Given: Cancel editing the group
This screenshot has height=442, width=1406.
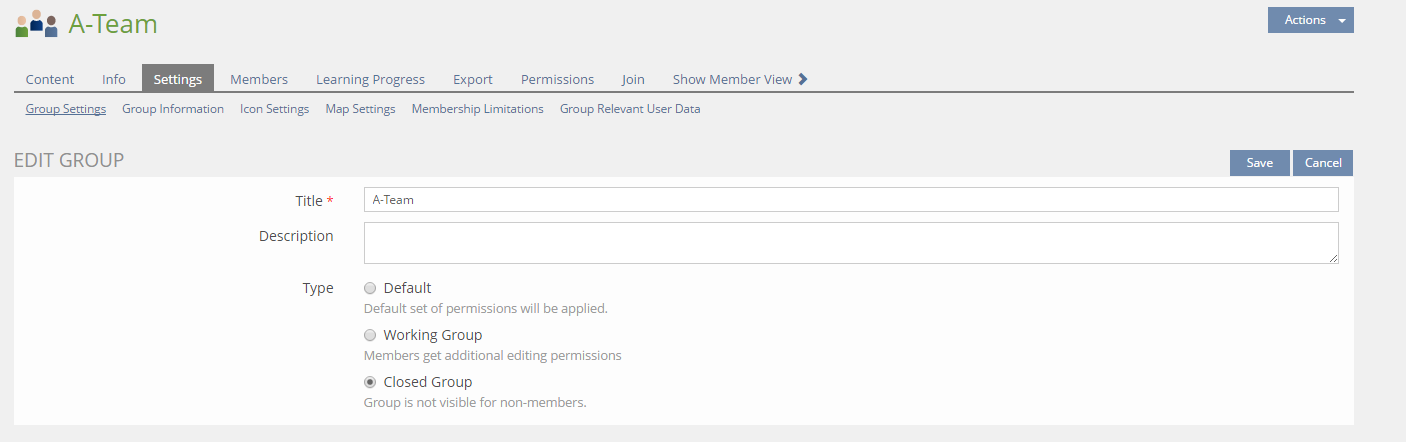Looking at the screenshot, I should pos(1322,163).
